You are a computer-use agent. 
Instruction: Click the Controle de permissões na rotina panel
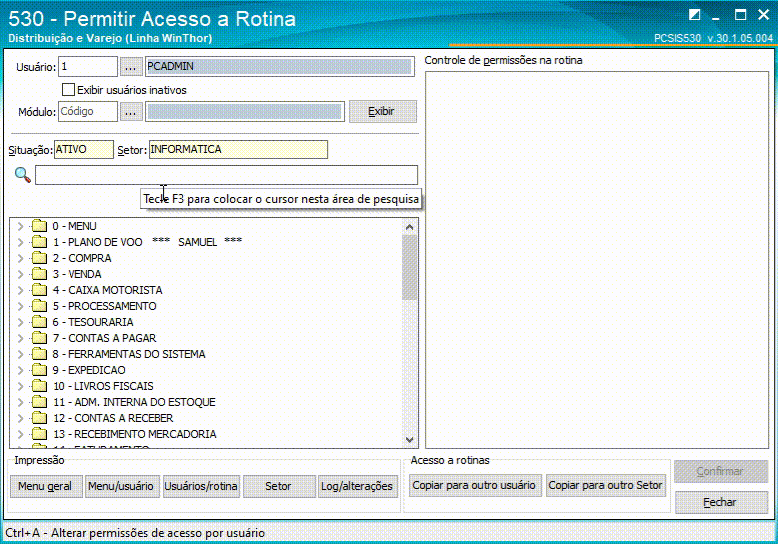597,260
